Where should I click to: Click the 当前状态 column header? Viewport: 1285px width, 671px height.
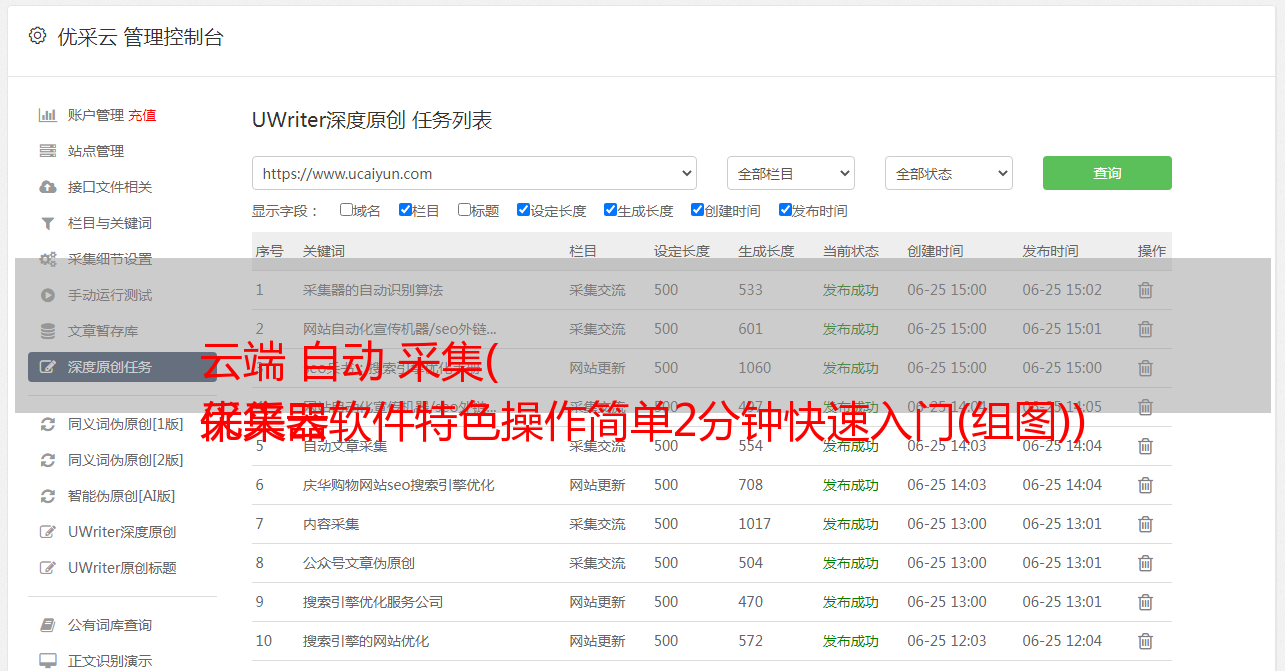[851, 251]
